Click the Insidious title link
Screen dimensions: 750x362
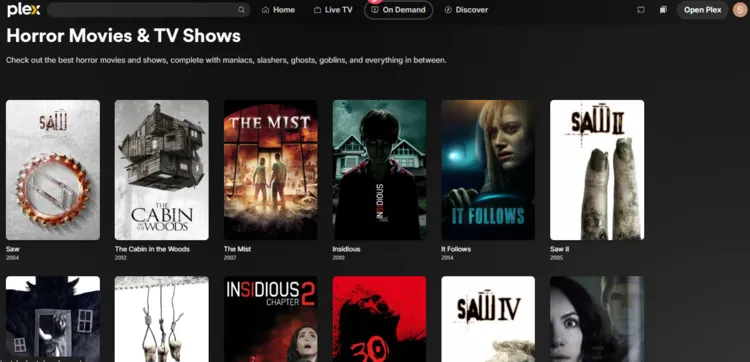[x=346, y=249]
